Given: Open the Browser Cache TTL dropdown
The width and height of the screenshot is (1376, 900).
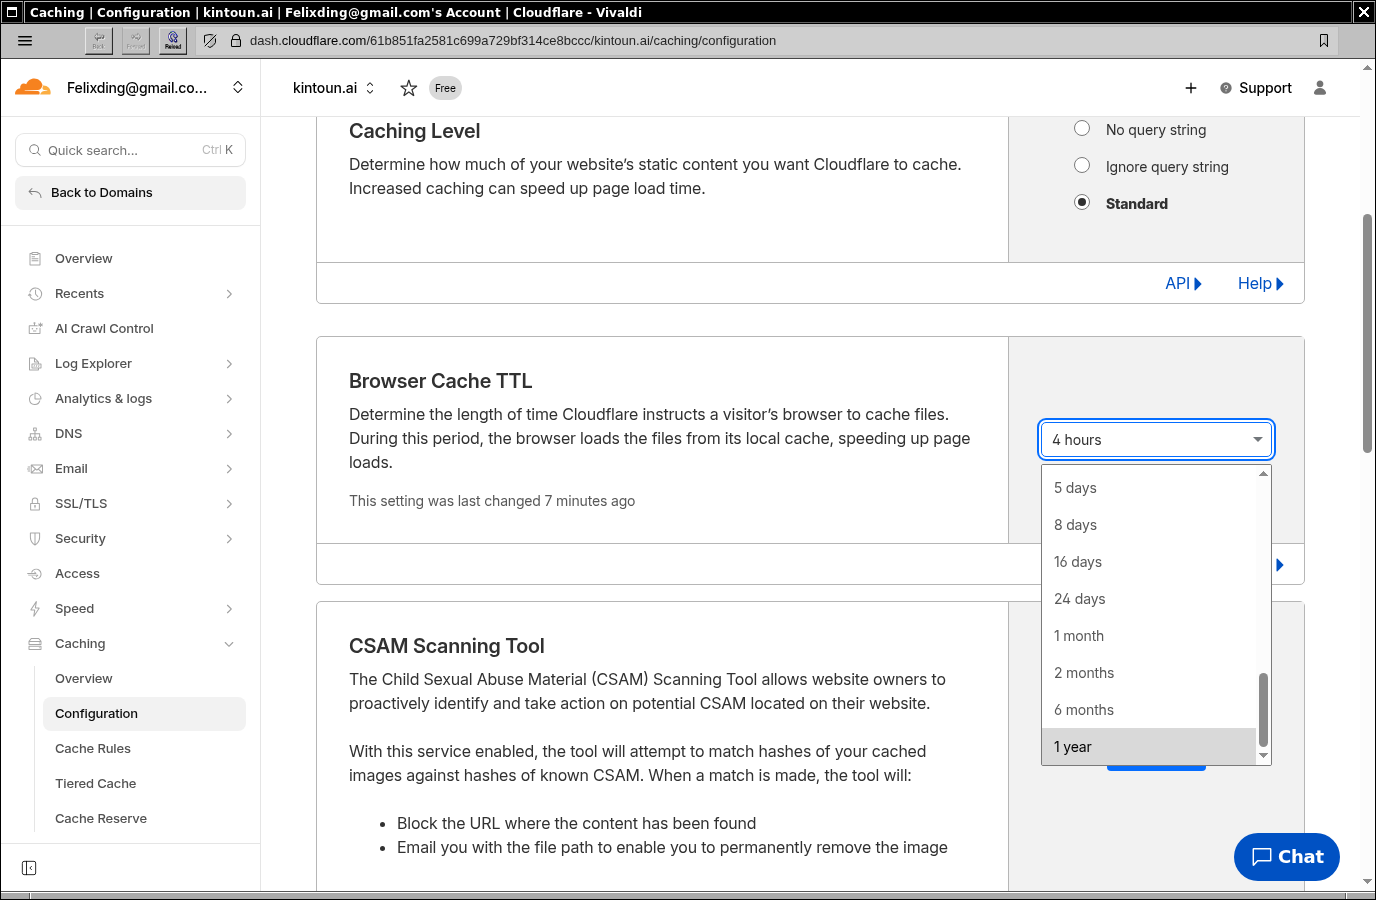Looking at the screenshot, I should pos(1156,439).
